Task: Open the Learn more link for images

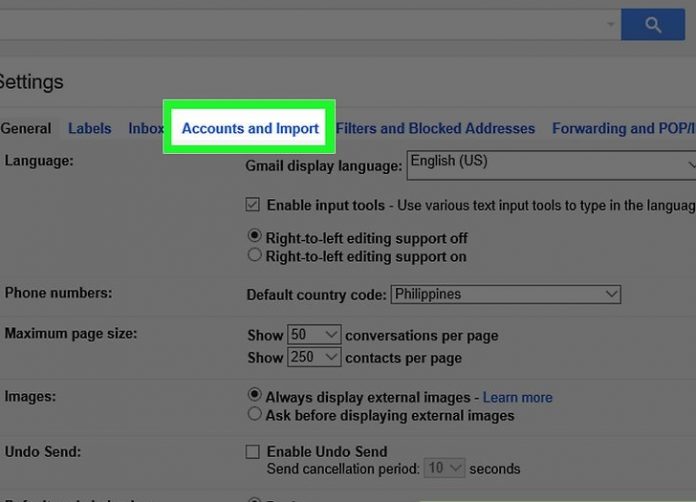Action: tap(518, 397)
